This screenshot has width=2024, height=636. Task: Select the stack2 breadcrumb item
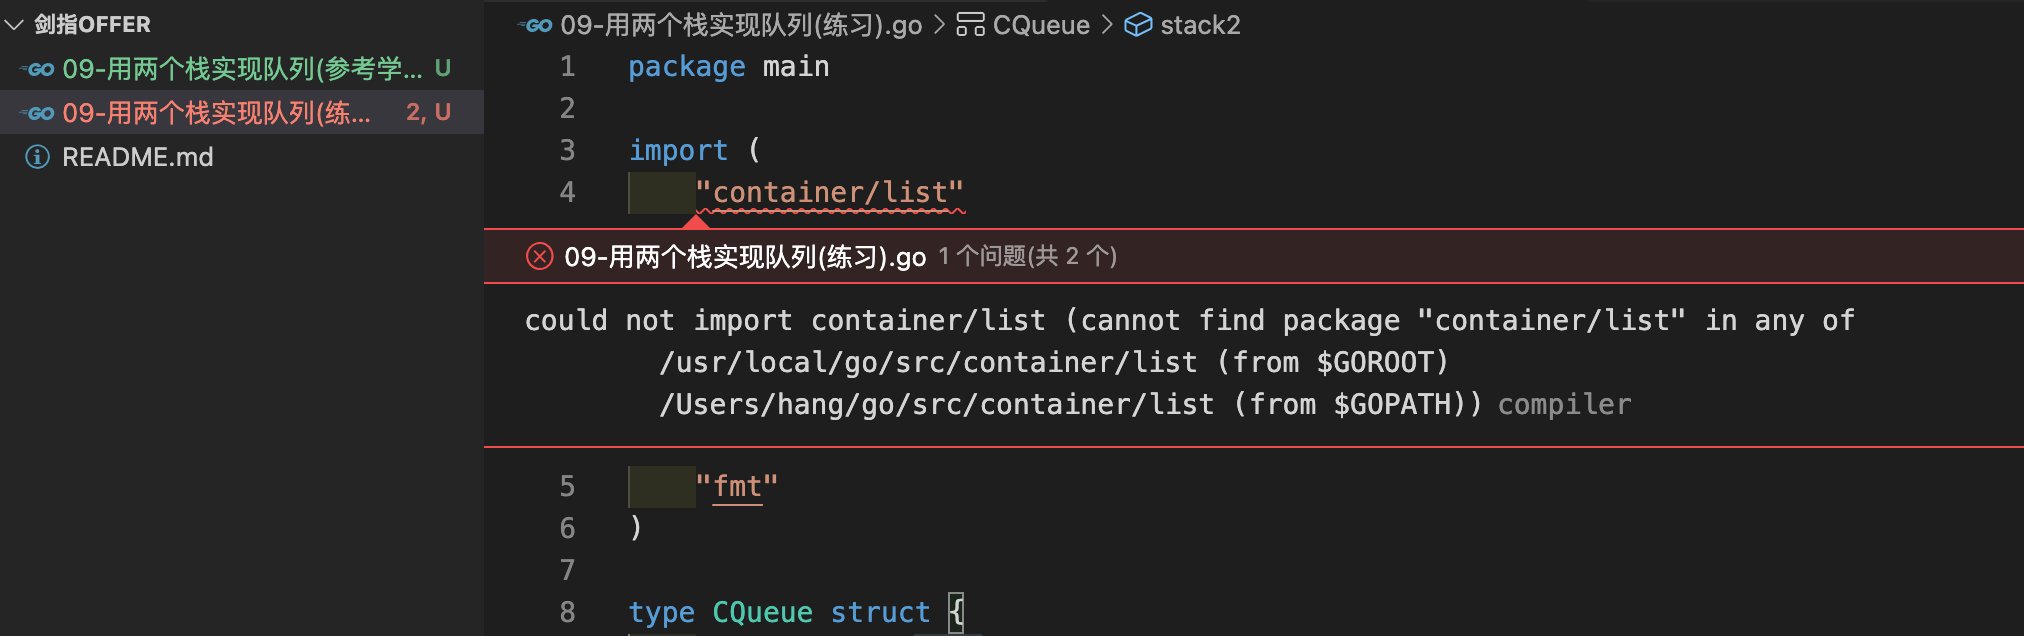(1200, 25)
